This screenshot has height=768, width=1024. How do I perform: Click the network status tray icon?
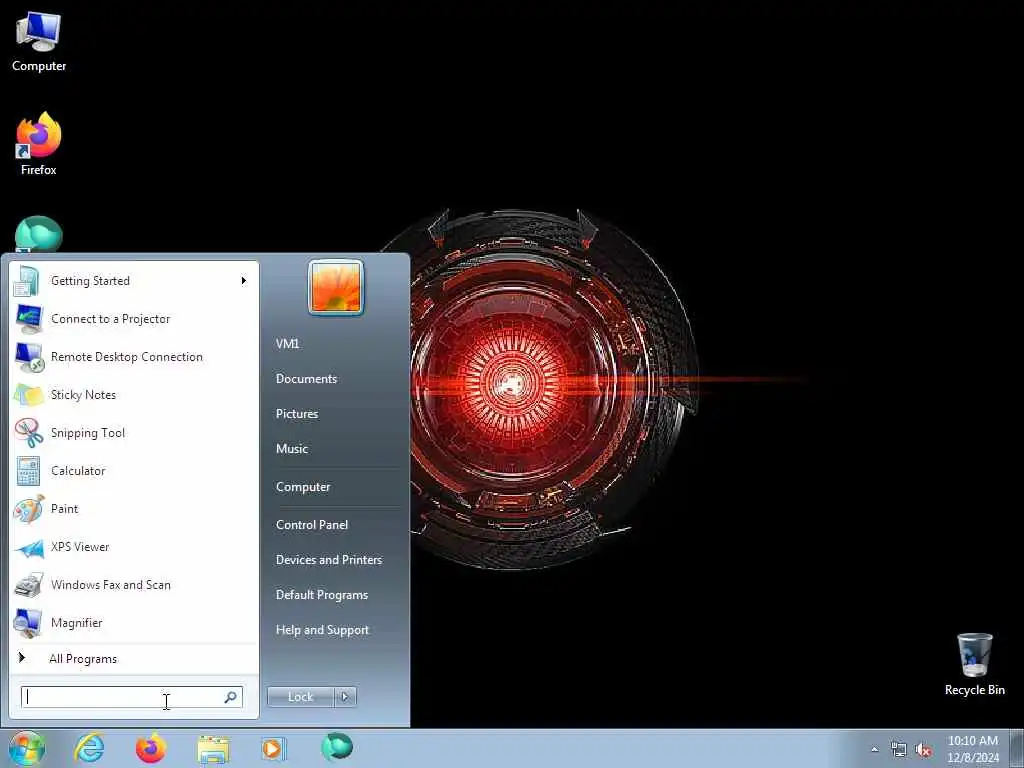(x=899, y=750)
